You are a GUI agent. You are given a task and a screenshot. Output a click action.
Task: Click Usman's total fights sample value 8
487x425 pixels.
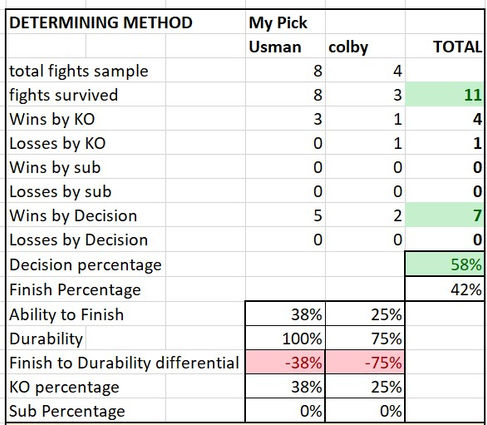(285, 70)
